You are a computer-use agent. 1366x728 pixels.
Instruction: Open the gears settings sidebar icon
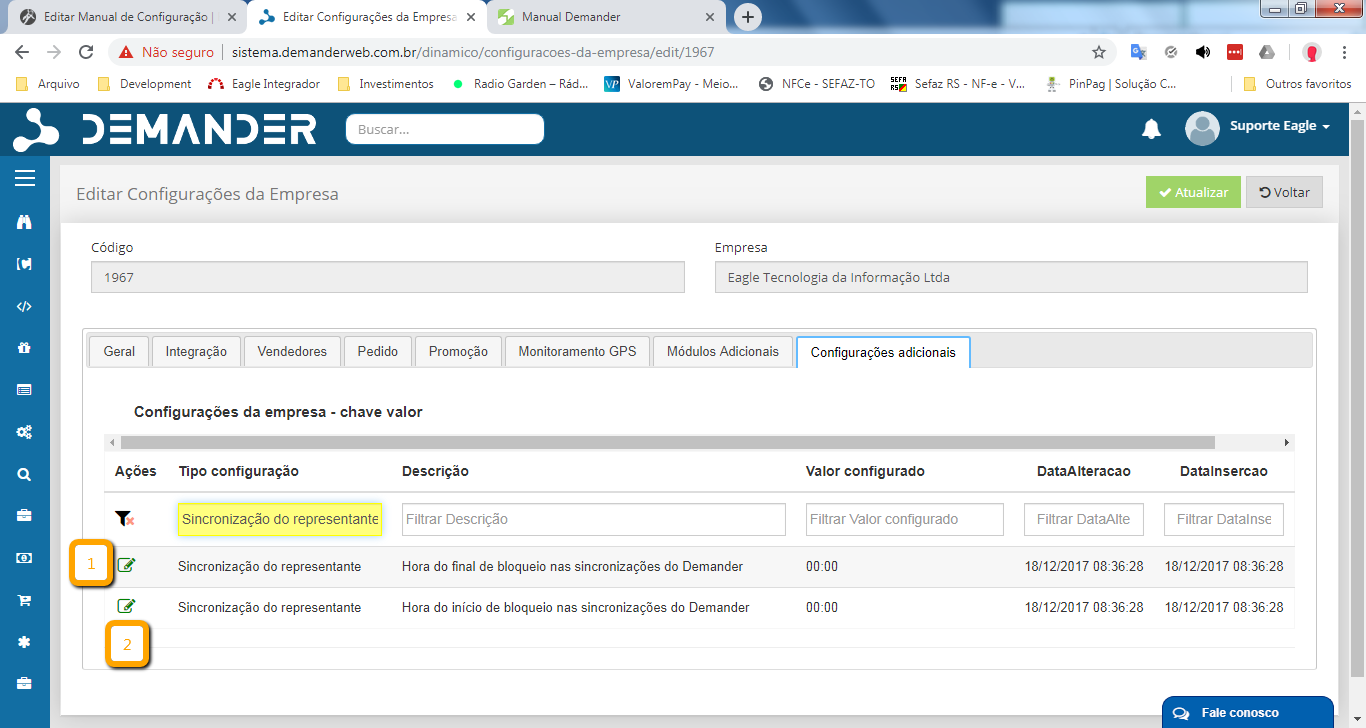pos(25,432)
